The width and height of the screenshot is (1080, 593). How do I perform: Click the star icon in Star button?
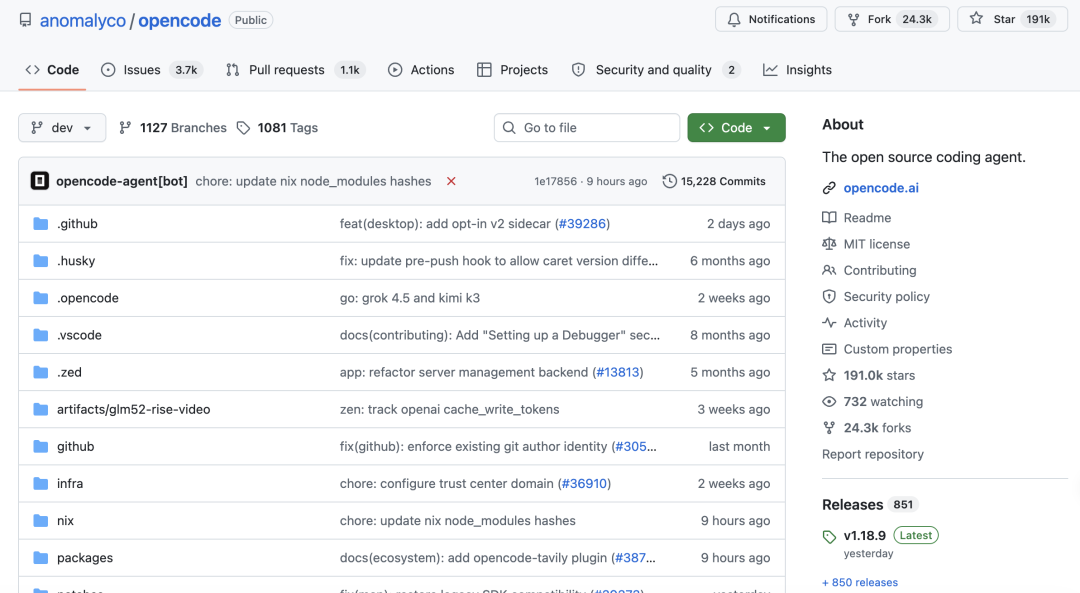coord(977,19)
